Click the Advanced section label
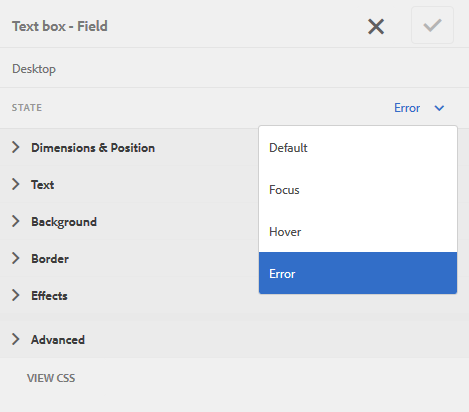This screenshot has height=412, width=469. (x=58, y=340)
